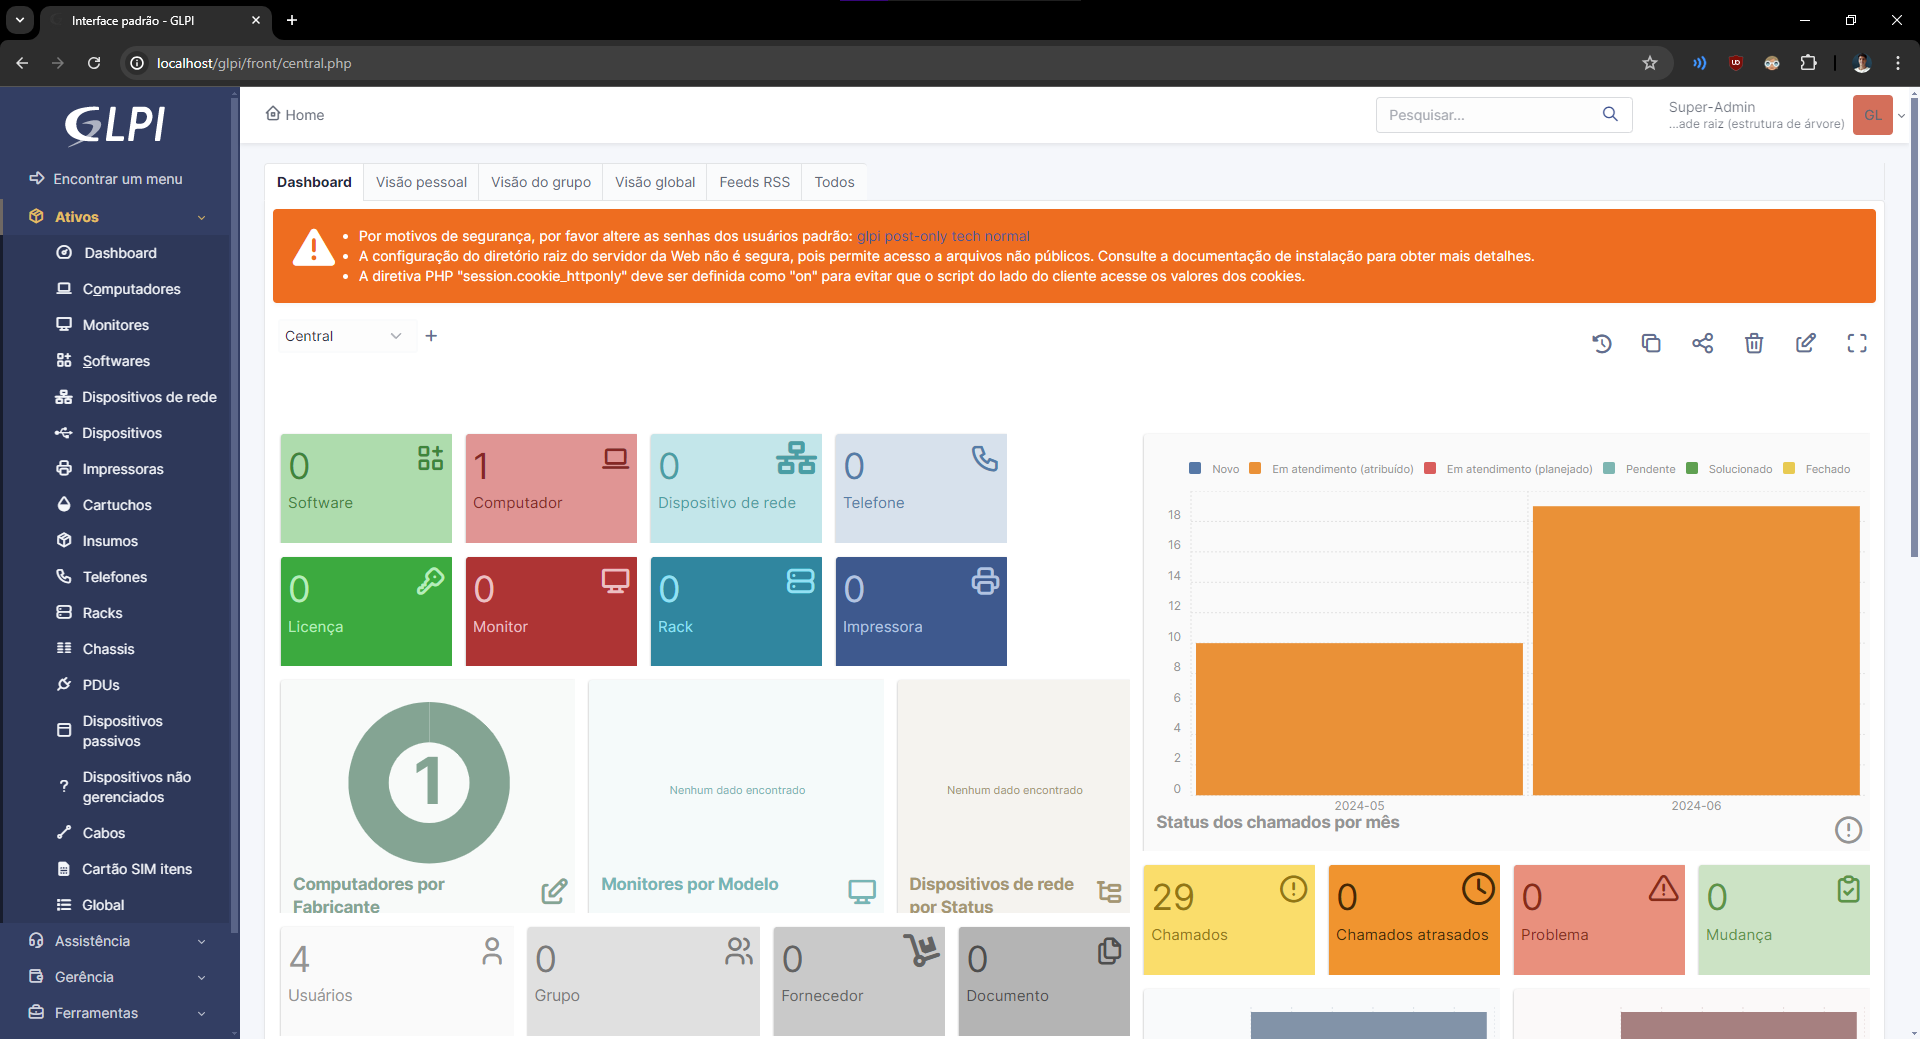Click the duplicate dashboard icon

coord(1651,344)
